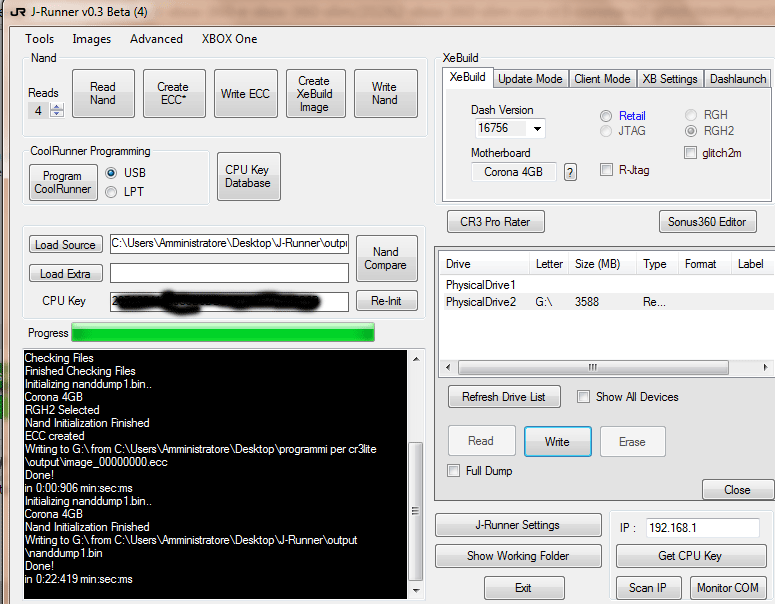Switch to the XeBuild tab

pyautogui.click(x=468, y=78)
